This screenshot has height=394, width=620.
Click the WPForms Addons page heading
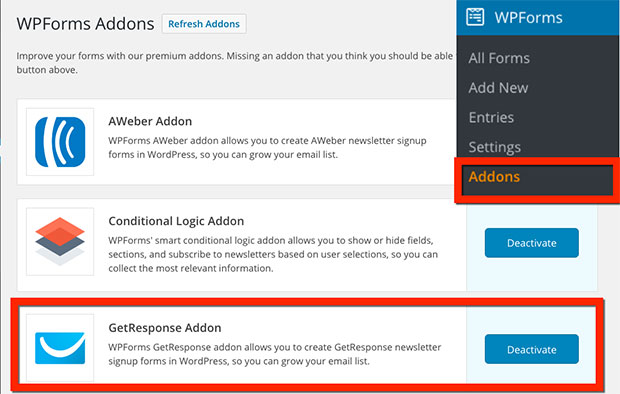pos(85,24)
